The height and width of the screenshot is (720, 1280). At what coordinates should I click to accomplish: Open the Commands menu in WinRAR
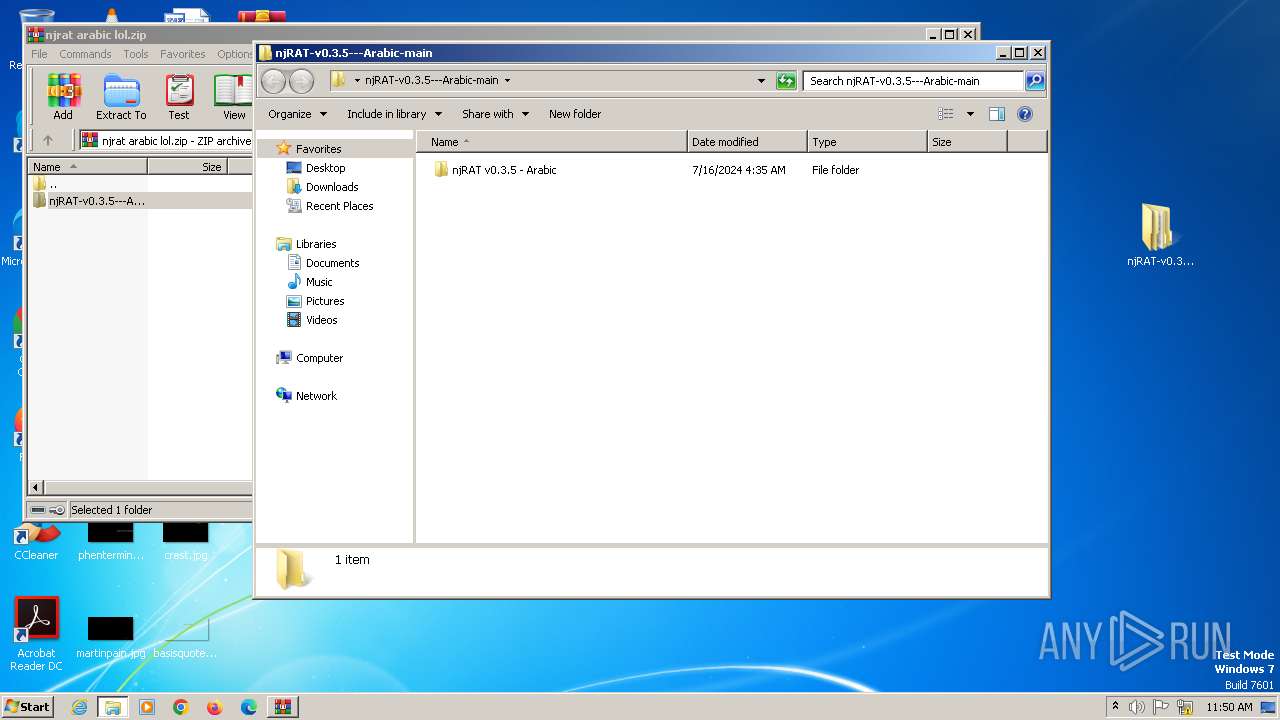click(x=85, y=54)
